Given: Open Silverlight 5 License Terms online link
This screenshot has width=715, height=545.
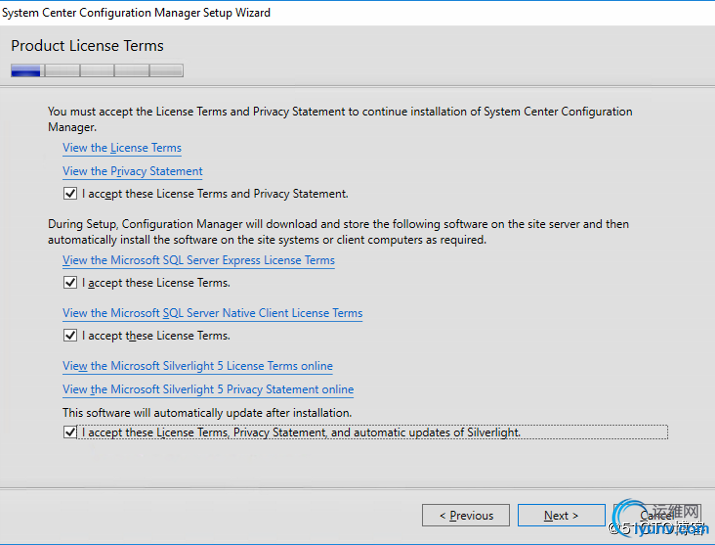Looking at the screenshot, I should point(197,366).
